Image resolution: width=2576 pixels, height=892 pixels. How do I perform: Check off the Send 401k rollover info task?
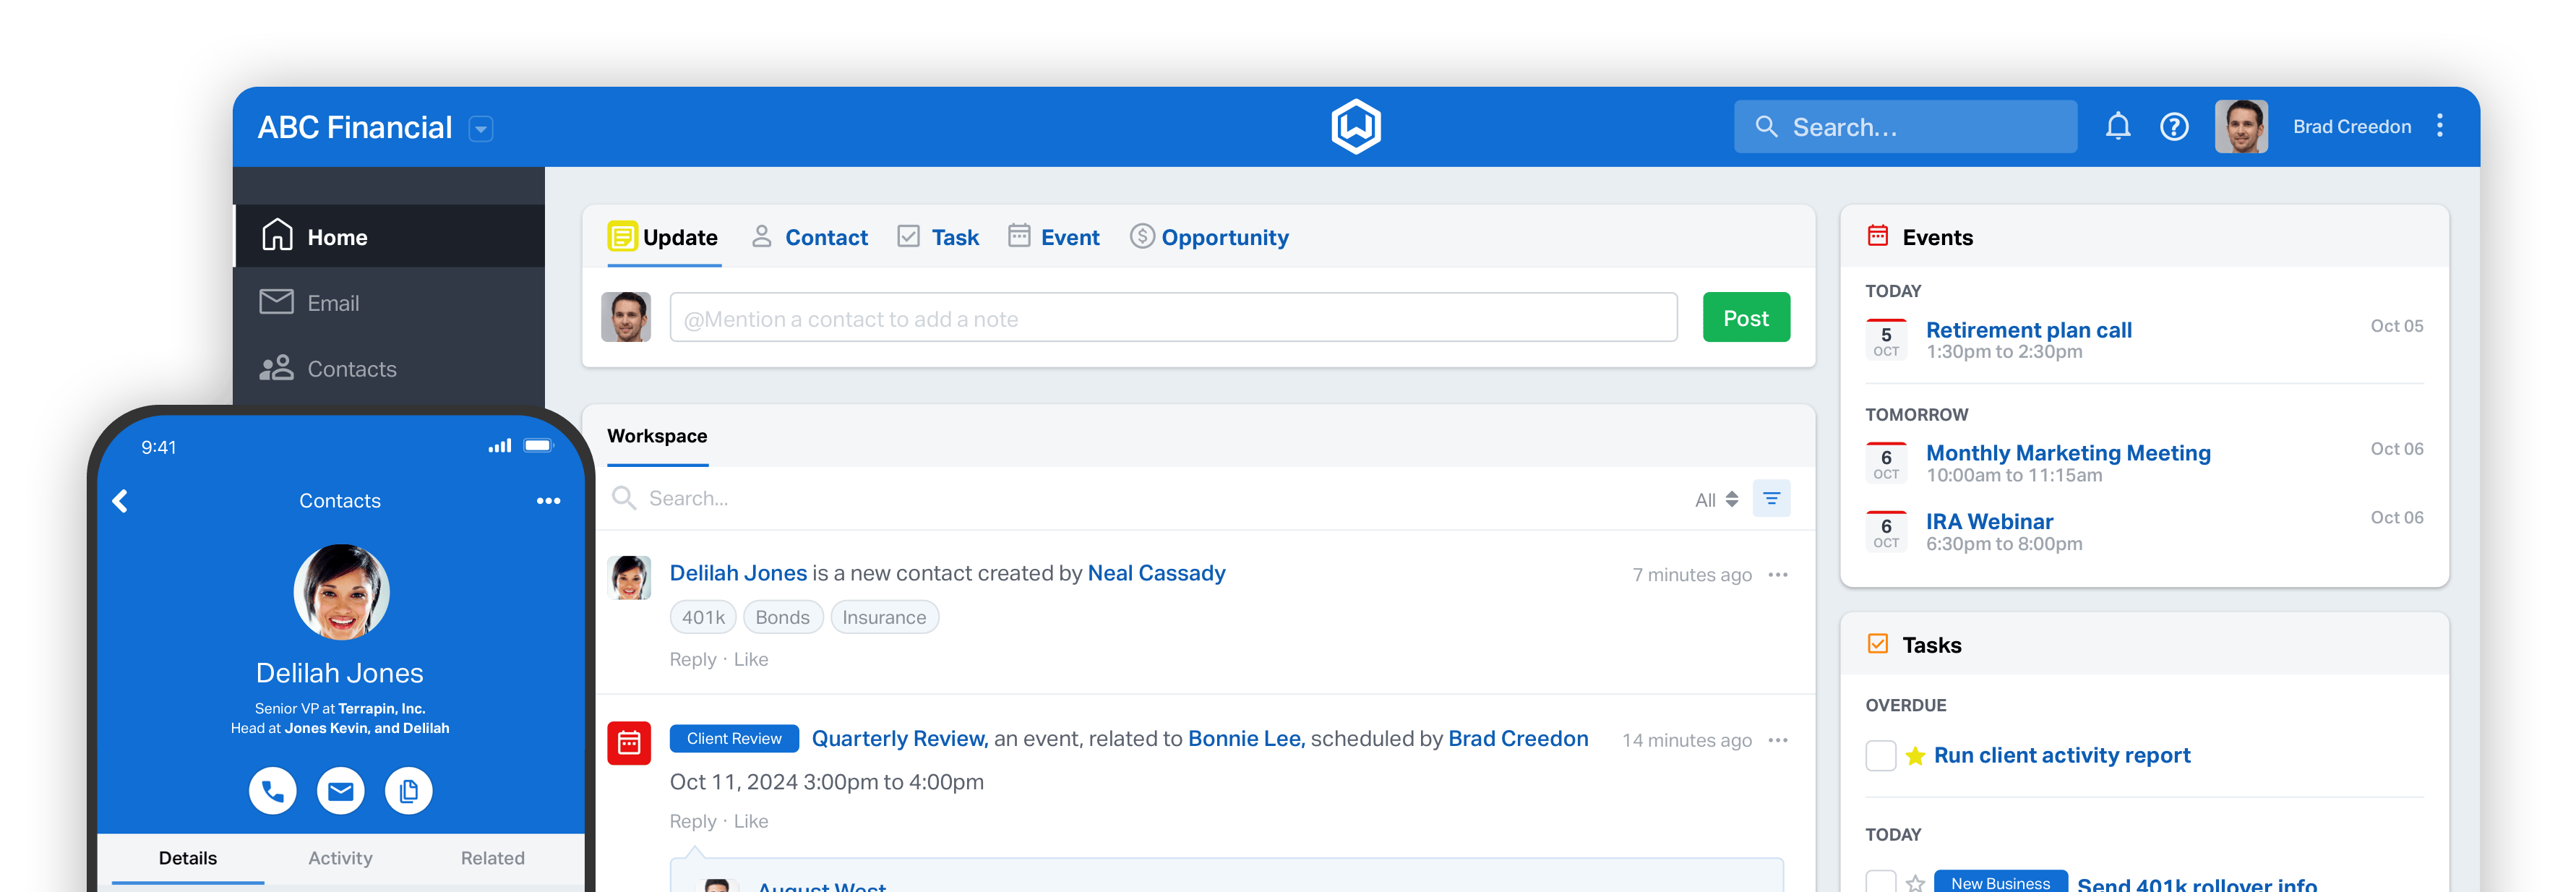click(1881, 882)
